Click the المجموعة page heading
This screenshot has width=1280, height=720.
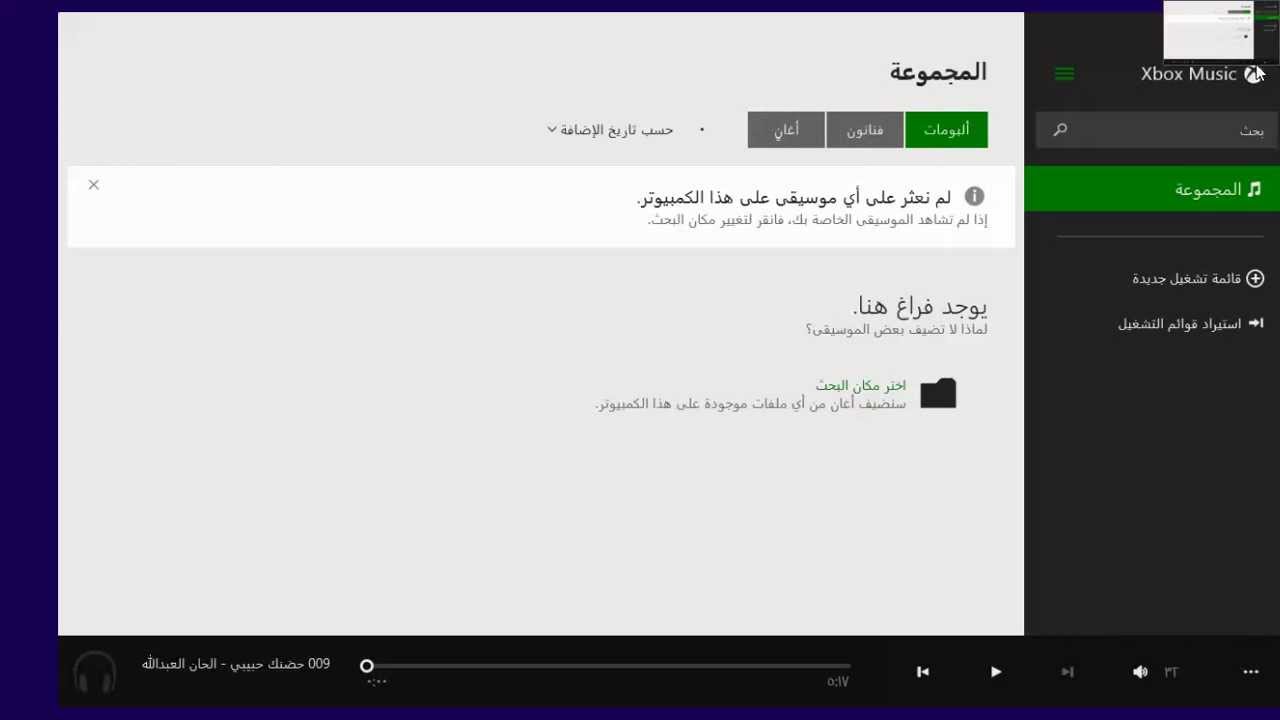pyautogui.click(x=938, y=72)
